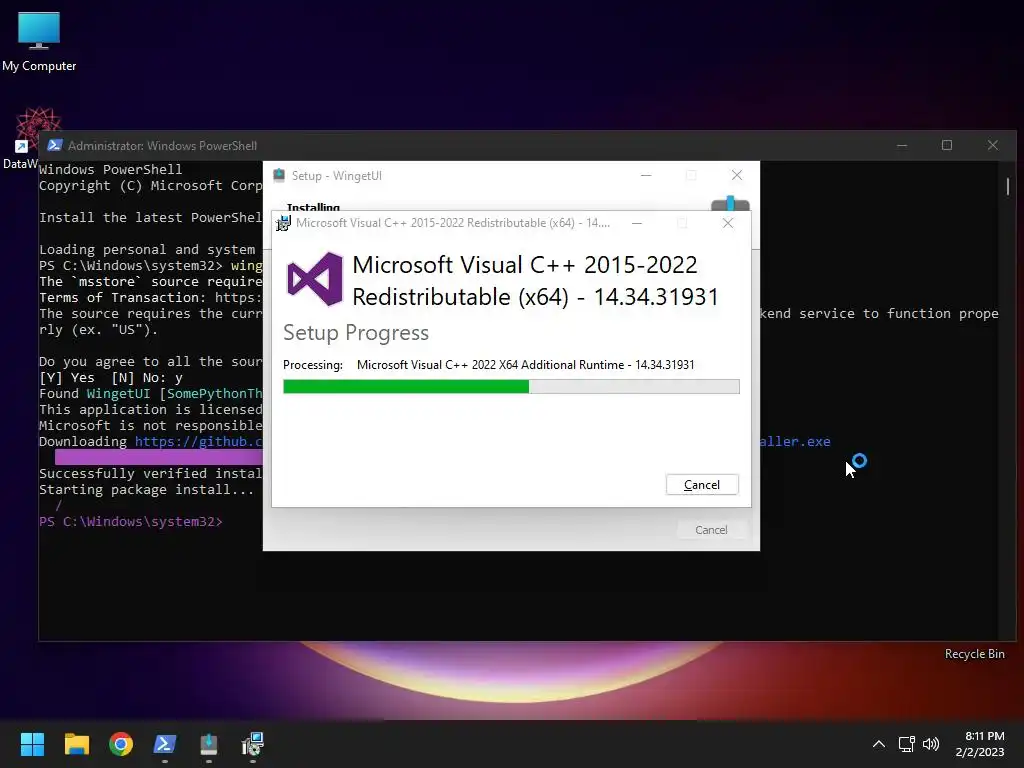Close the Visual C++ Redistributable window
1024x768 pixels.
pyautogui.click(x=728, y=223)
